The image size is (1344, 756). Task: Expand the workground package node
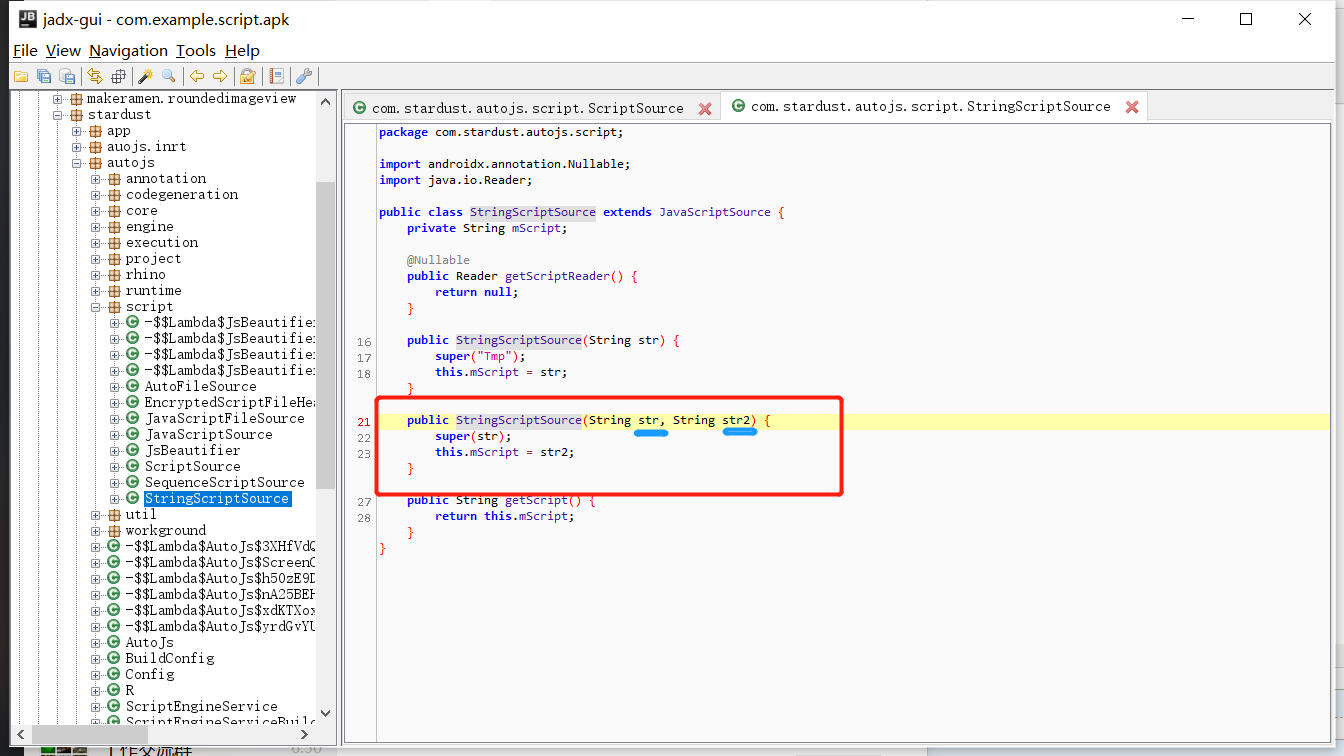point(96,531)
